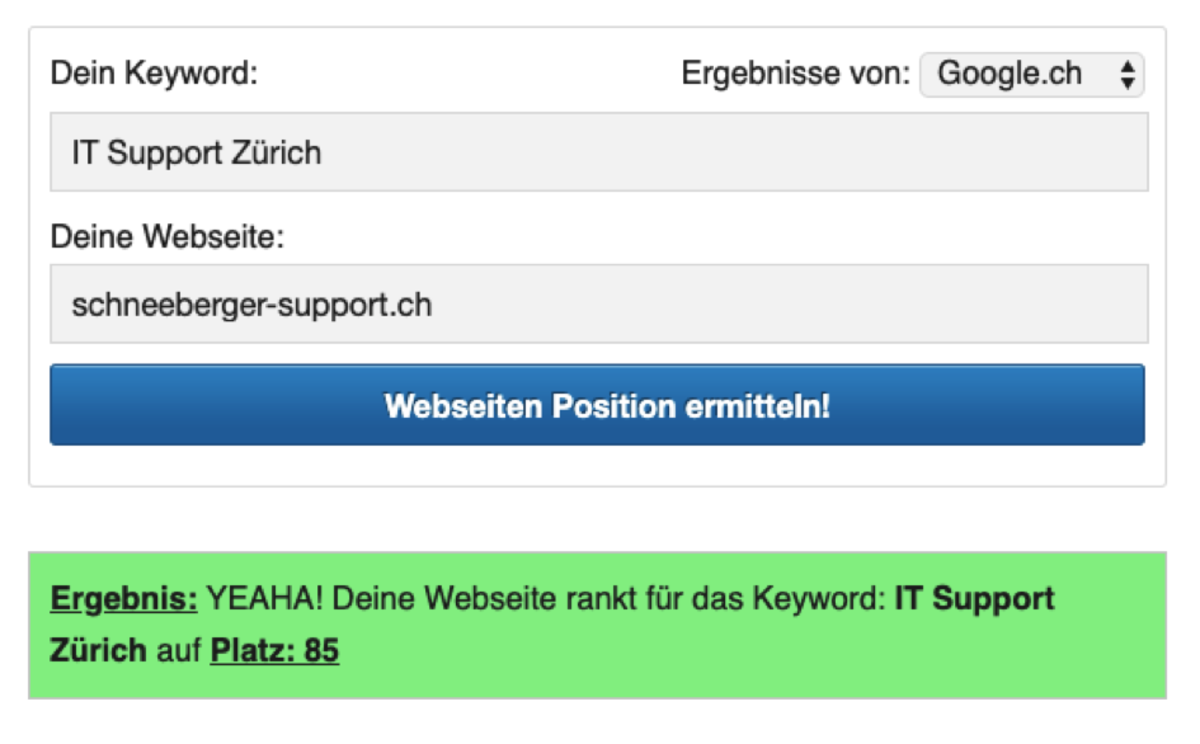Viewport: 1200px width, 744px height.
Task: Open the Google.ch search engine dropdown
Action: [x=1031, y=74]
